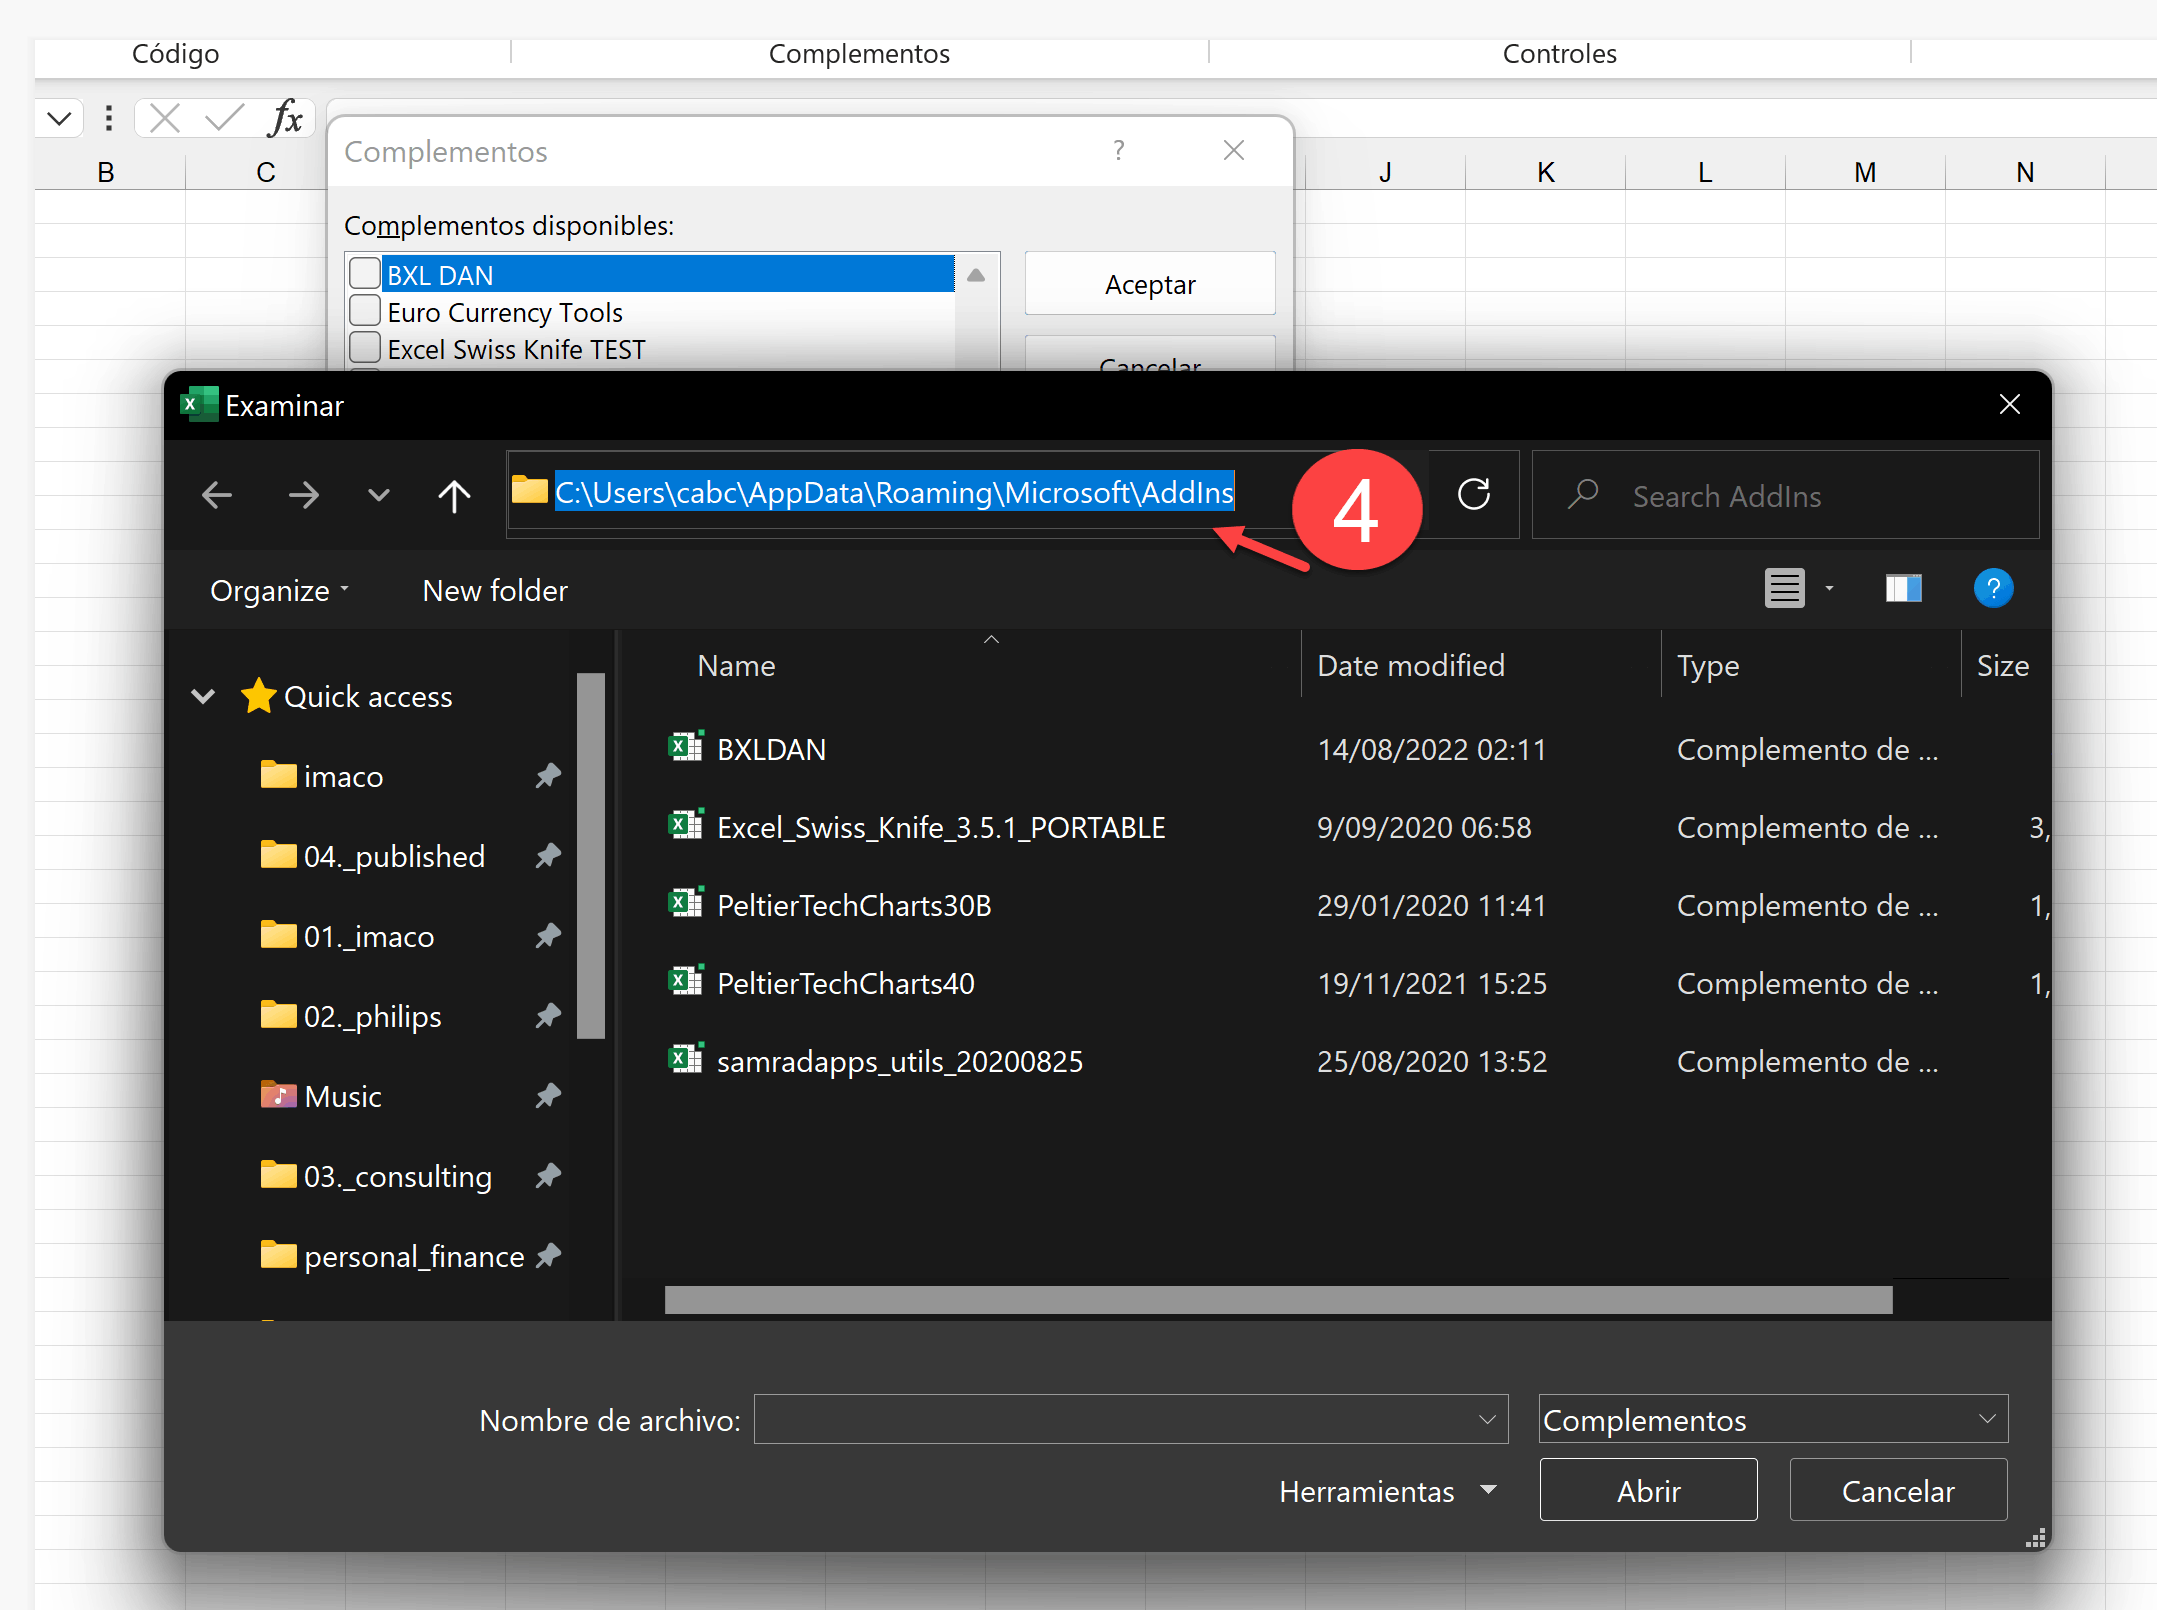Enable Euro Currency Tools add-in

[x=365, y=311]
